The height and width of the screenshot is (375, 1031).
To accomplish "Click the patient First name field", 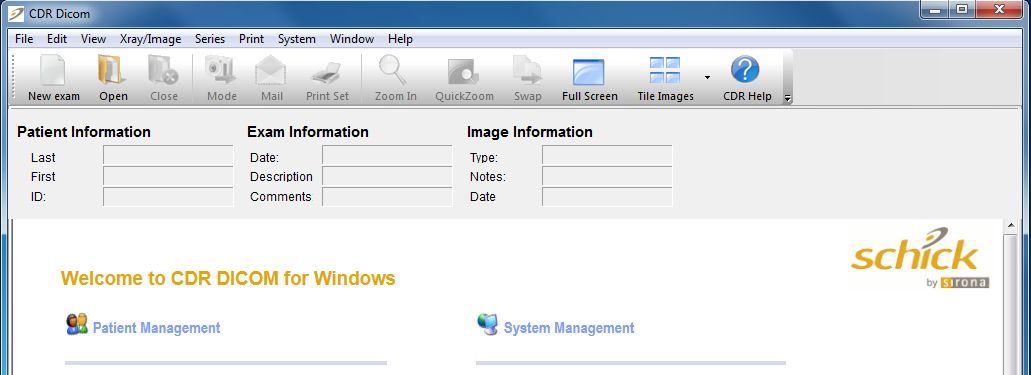I will tap(168, 176).
